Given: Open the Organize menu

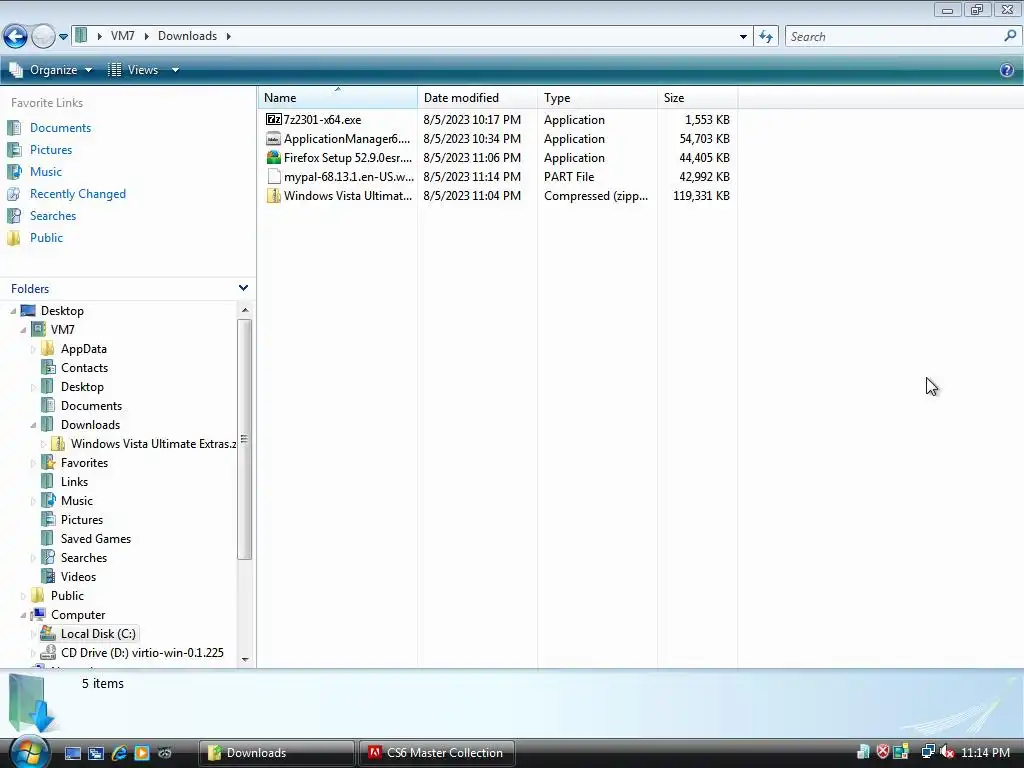Looking at the screenshot, I should 51,70.
